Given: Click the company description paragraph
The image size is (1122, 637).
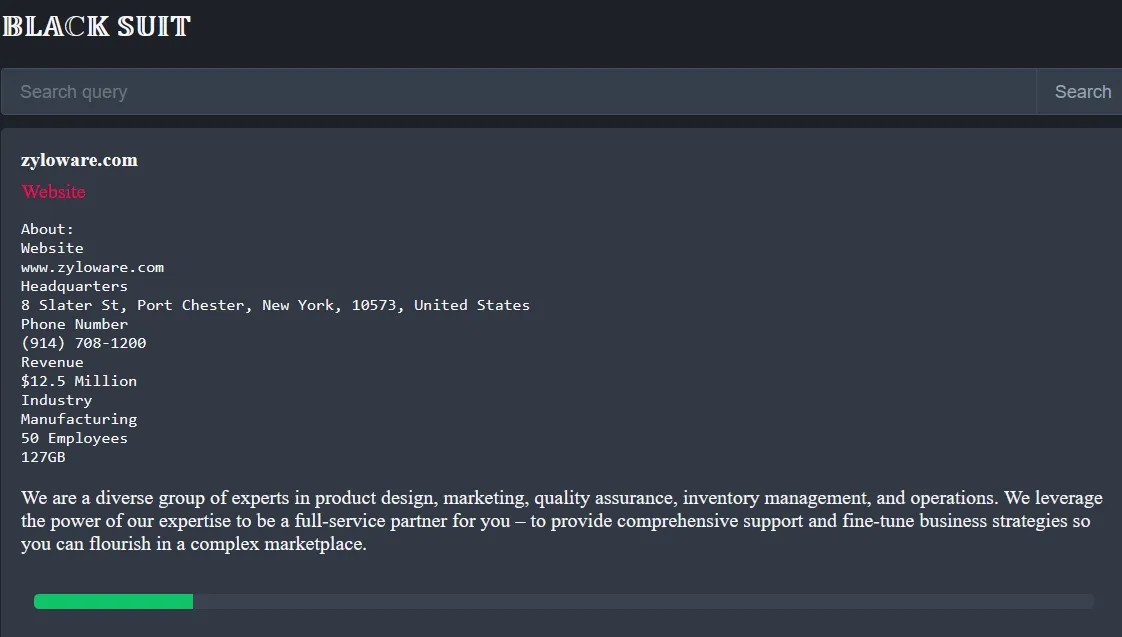Looking at the screenshot, I should pyautogui.click(x=560, y=521).
